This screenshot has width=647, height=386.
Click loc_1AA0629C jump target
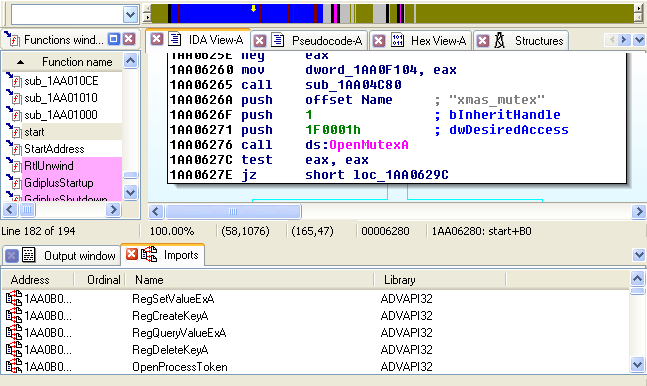coord(401,175)
